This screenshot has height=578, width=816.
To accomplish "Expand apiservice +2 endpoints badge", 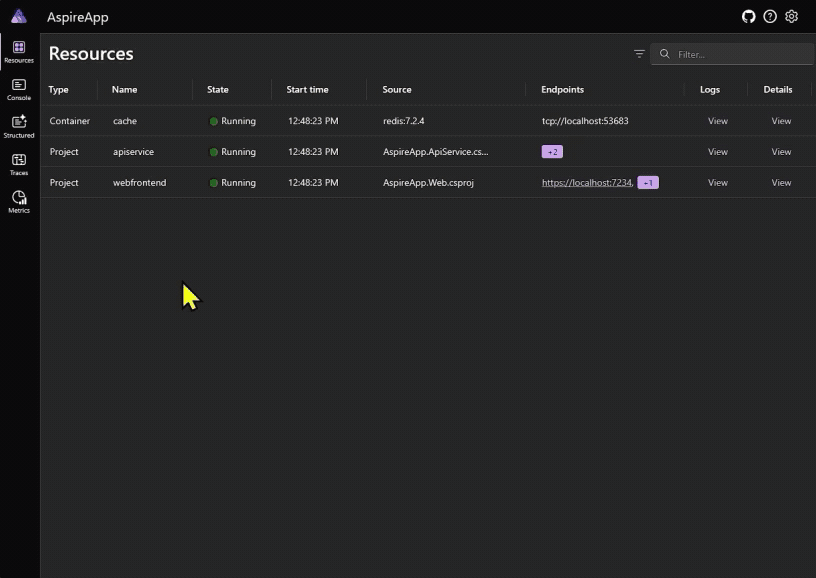I will coord(552,152).
